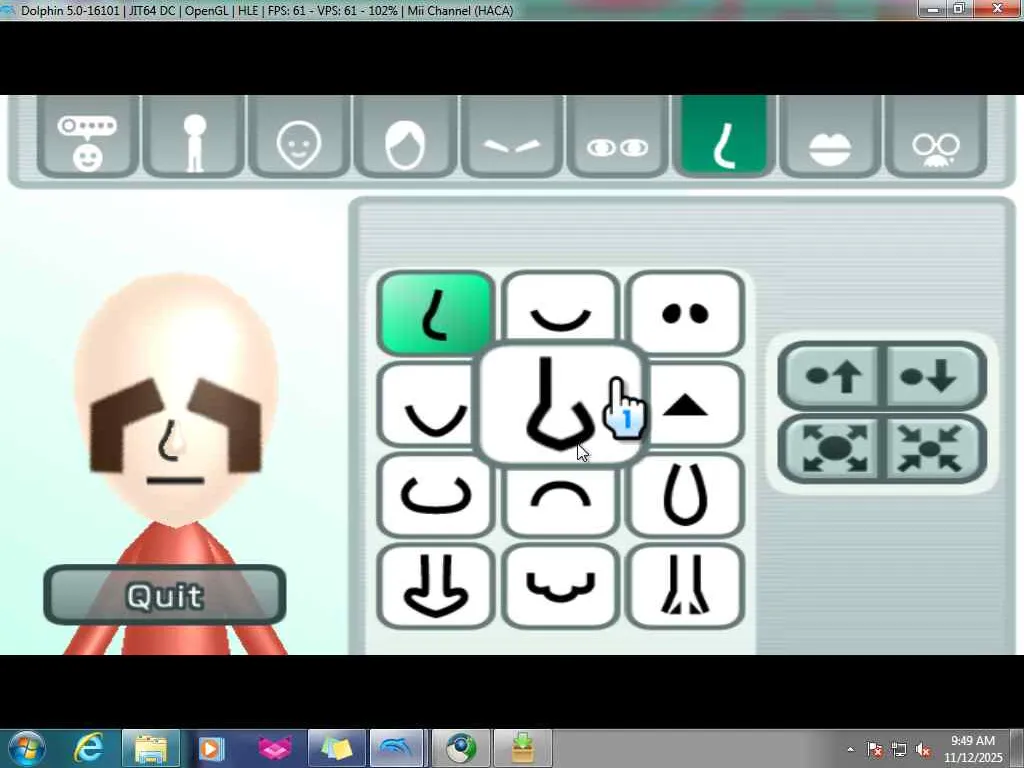The image size is (1024, 768).
Task: Click the muted volume speaker icon
Action: [923, 749]
